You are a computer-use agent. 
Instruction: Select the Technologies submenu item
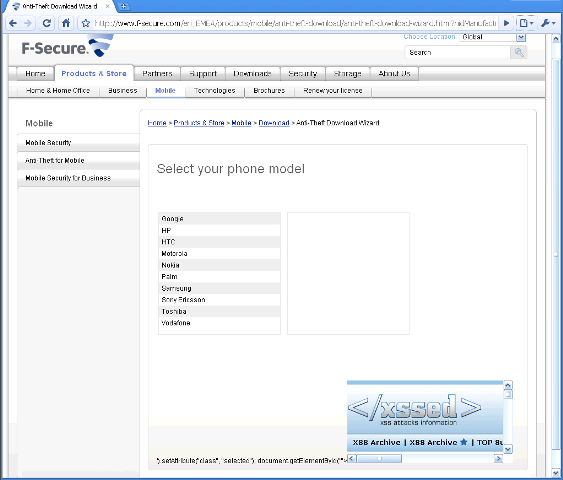(215, 91)
